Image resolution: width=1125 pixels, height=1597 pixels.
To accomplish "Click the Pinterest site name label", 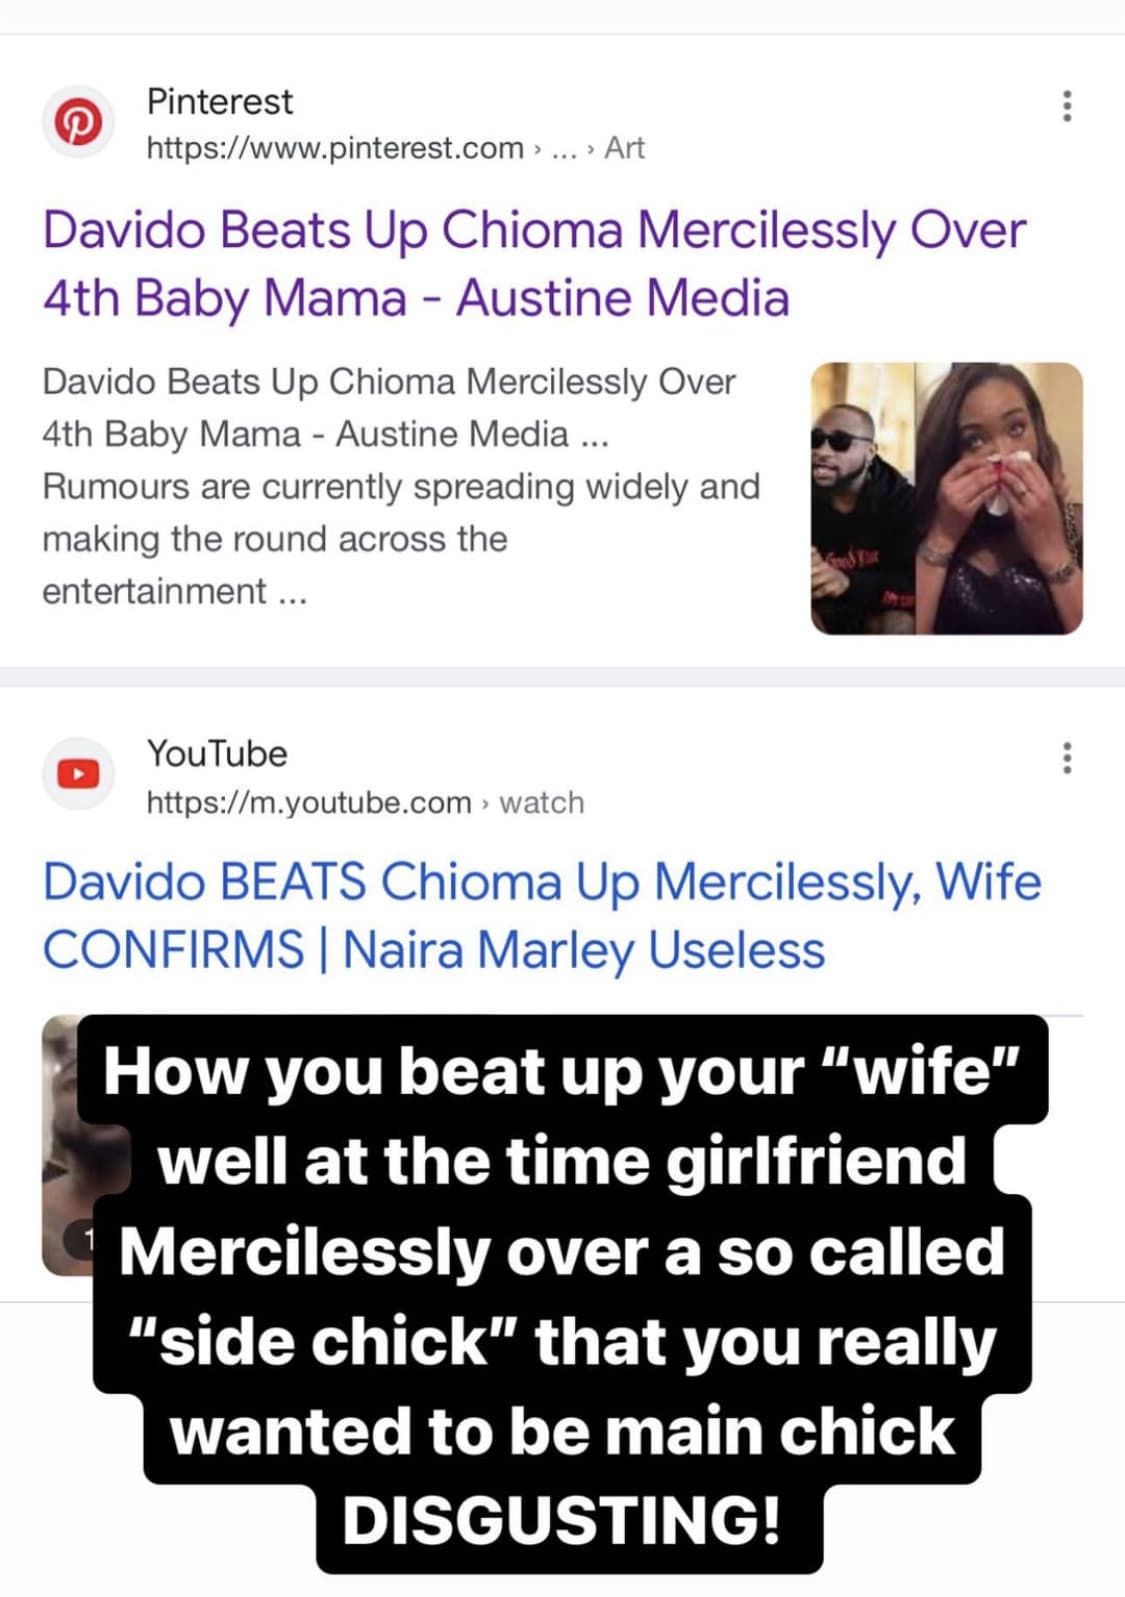I will (x=220, y=101).
